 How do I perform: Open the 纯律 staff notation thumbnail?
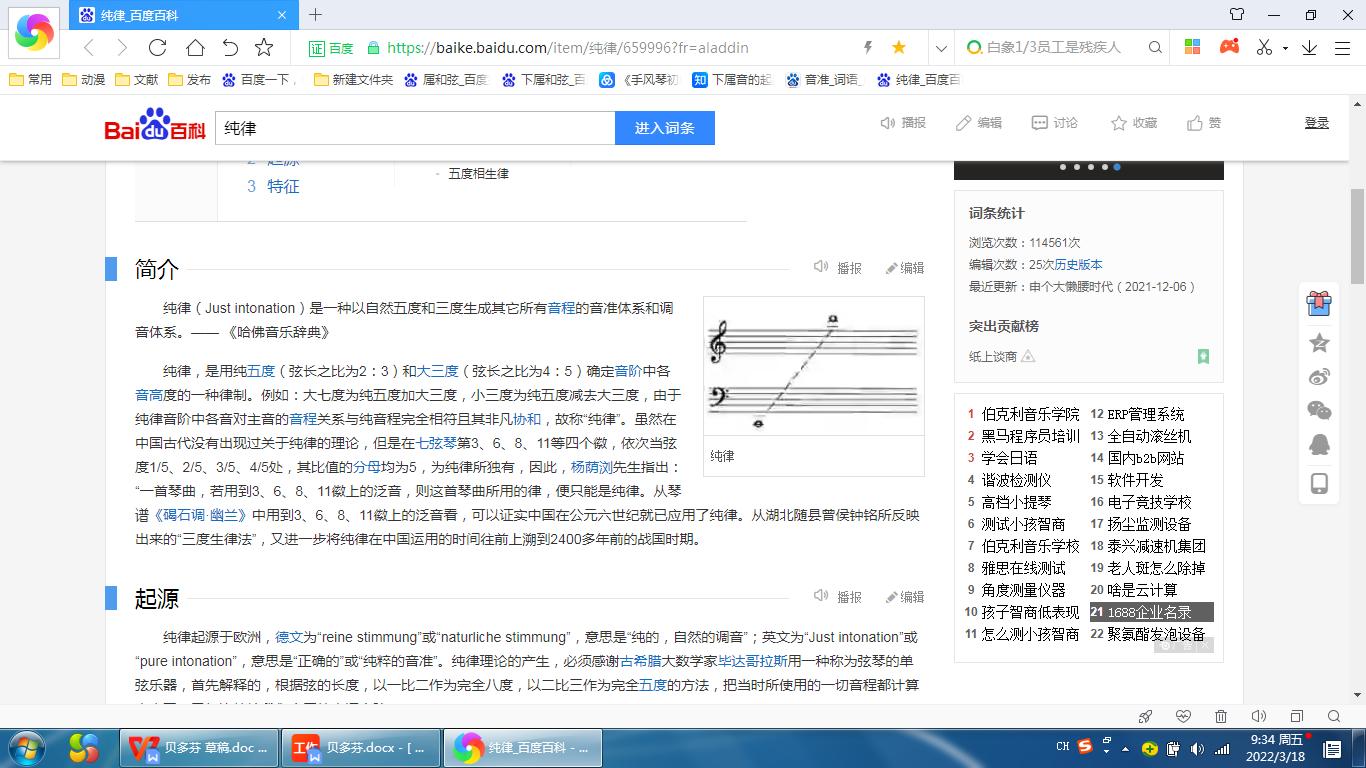(x=813, y=366)
